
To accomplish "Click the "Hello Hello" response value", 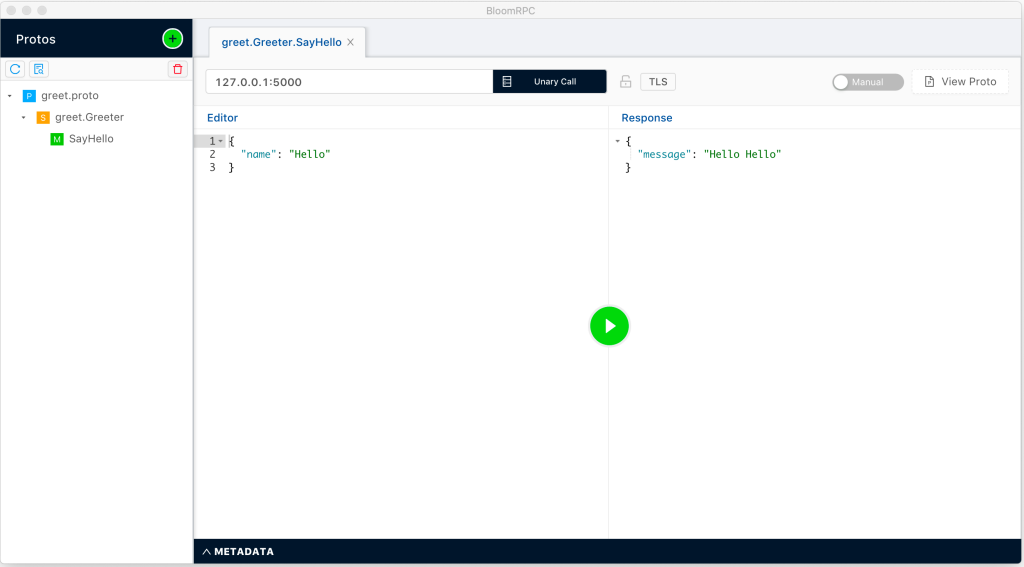I will 743,154.
